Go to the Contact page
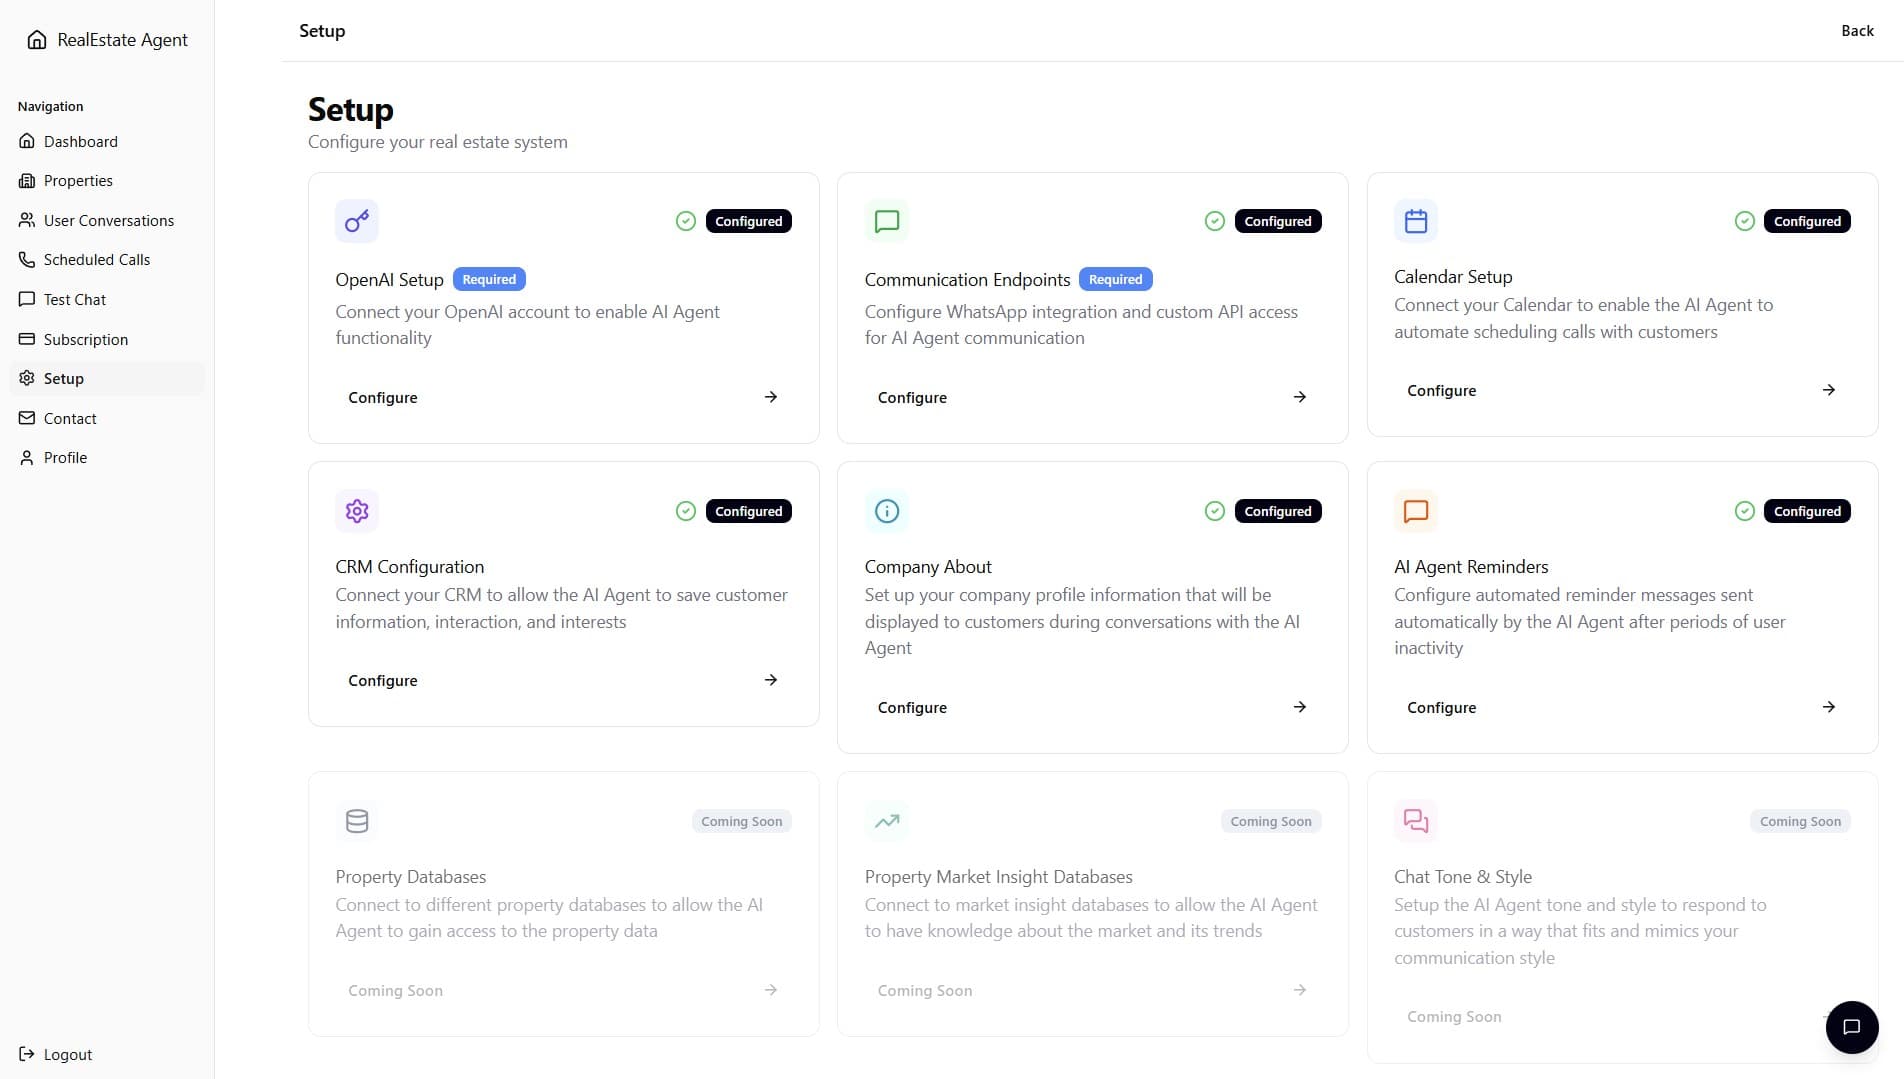The width and height of the screenshot is (1904, 1079). pyautogui.click(x=107, y=418)
